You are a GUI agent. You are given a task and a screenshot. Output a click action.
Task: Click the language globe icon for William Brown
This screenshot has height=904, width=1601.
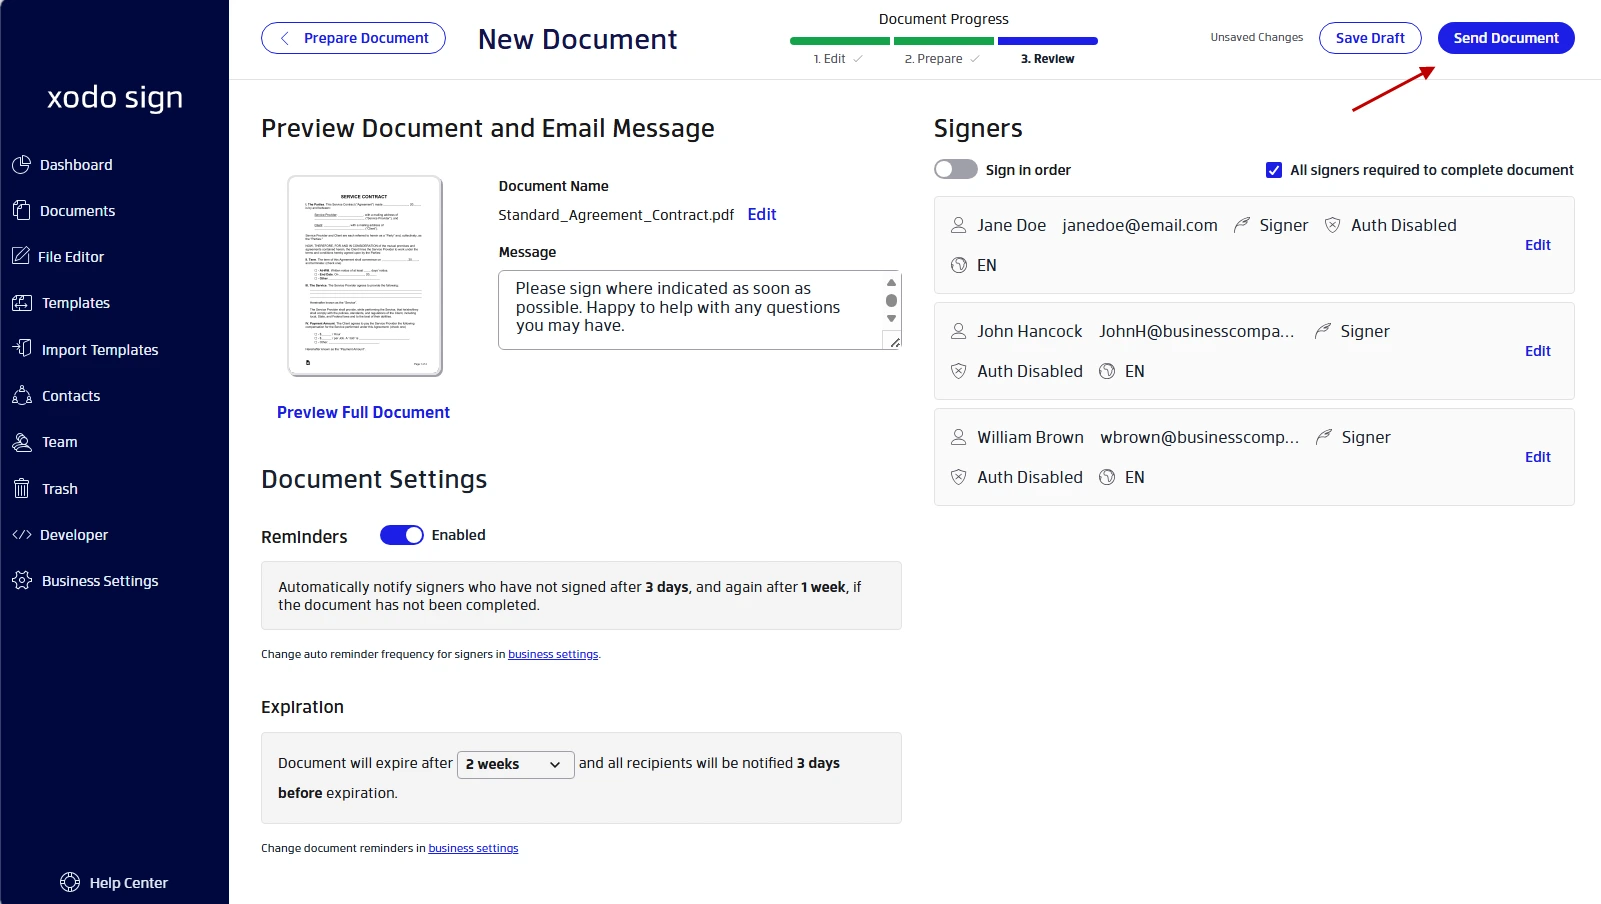(x=1107, y=477)
